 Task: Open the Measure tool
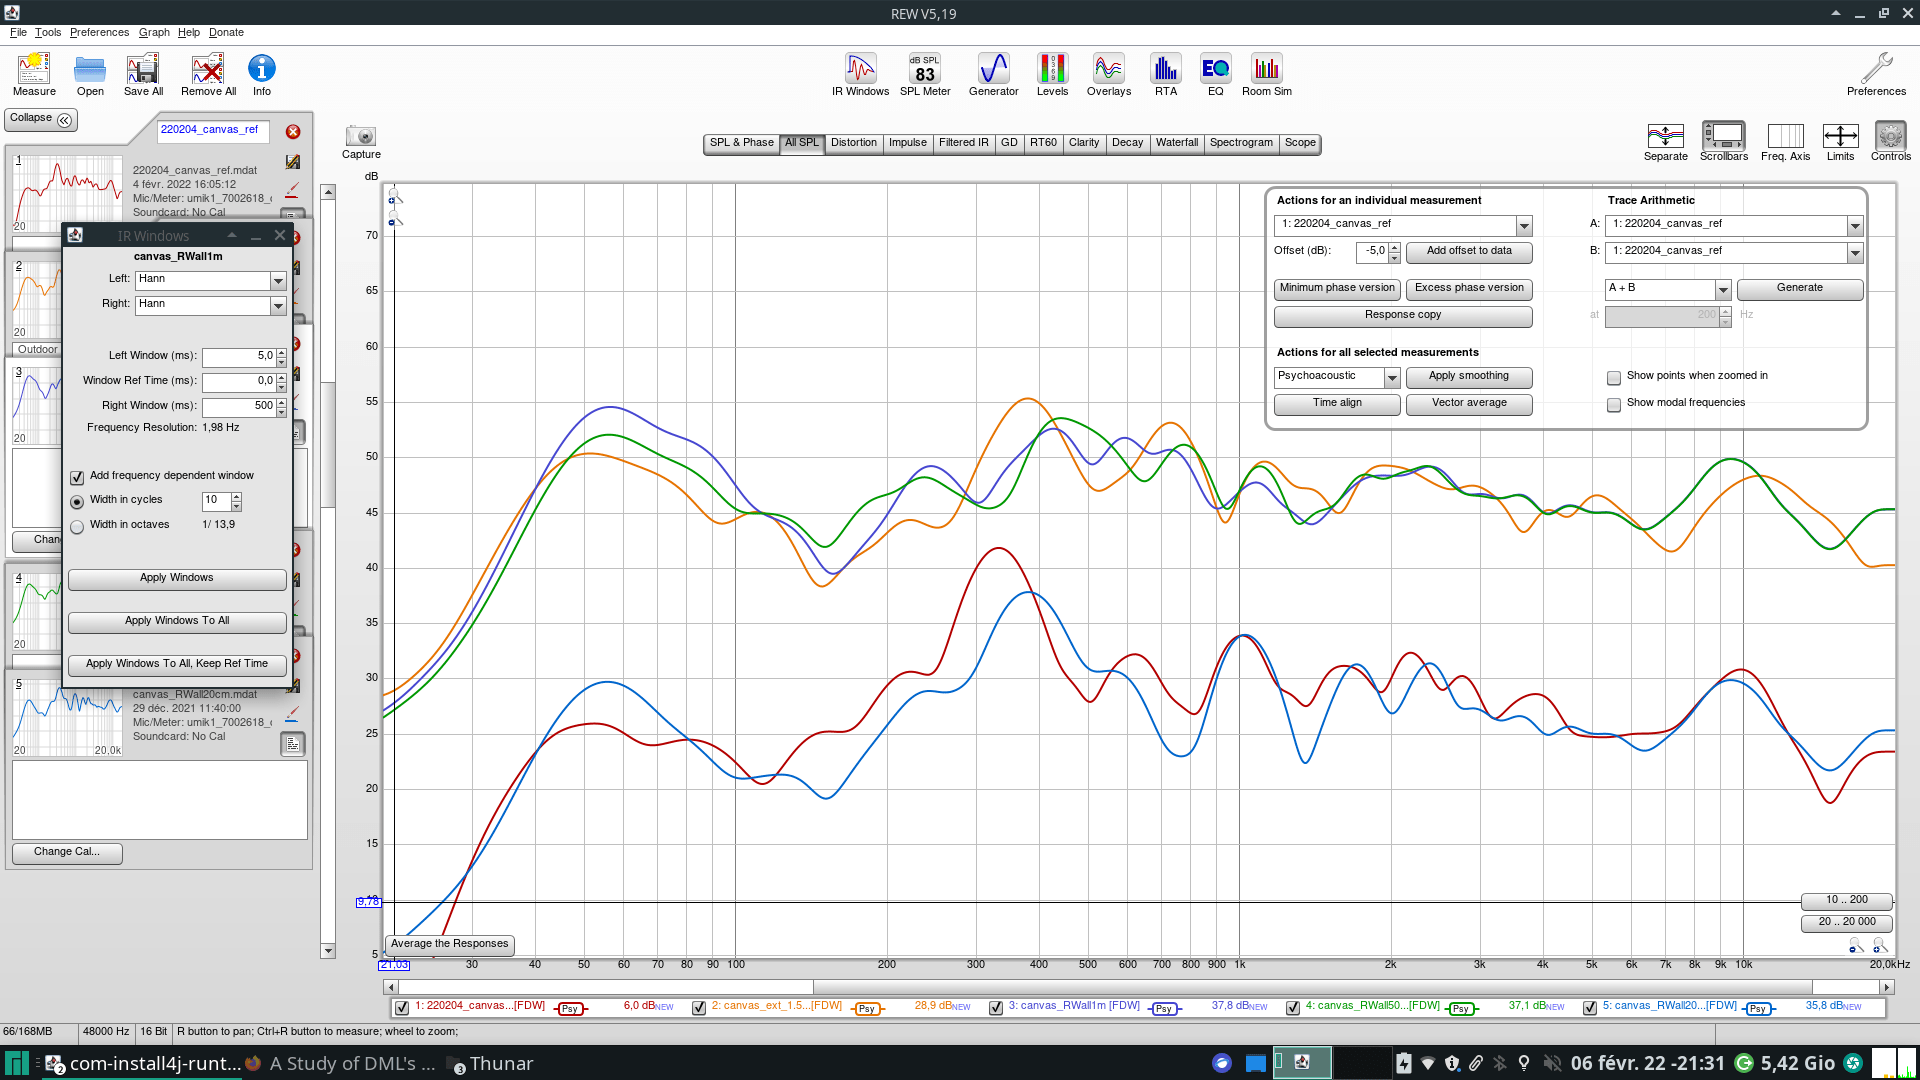pos(34,74)
